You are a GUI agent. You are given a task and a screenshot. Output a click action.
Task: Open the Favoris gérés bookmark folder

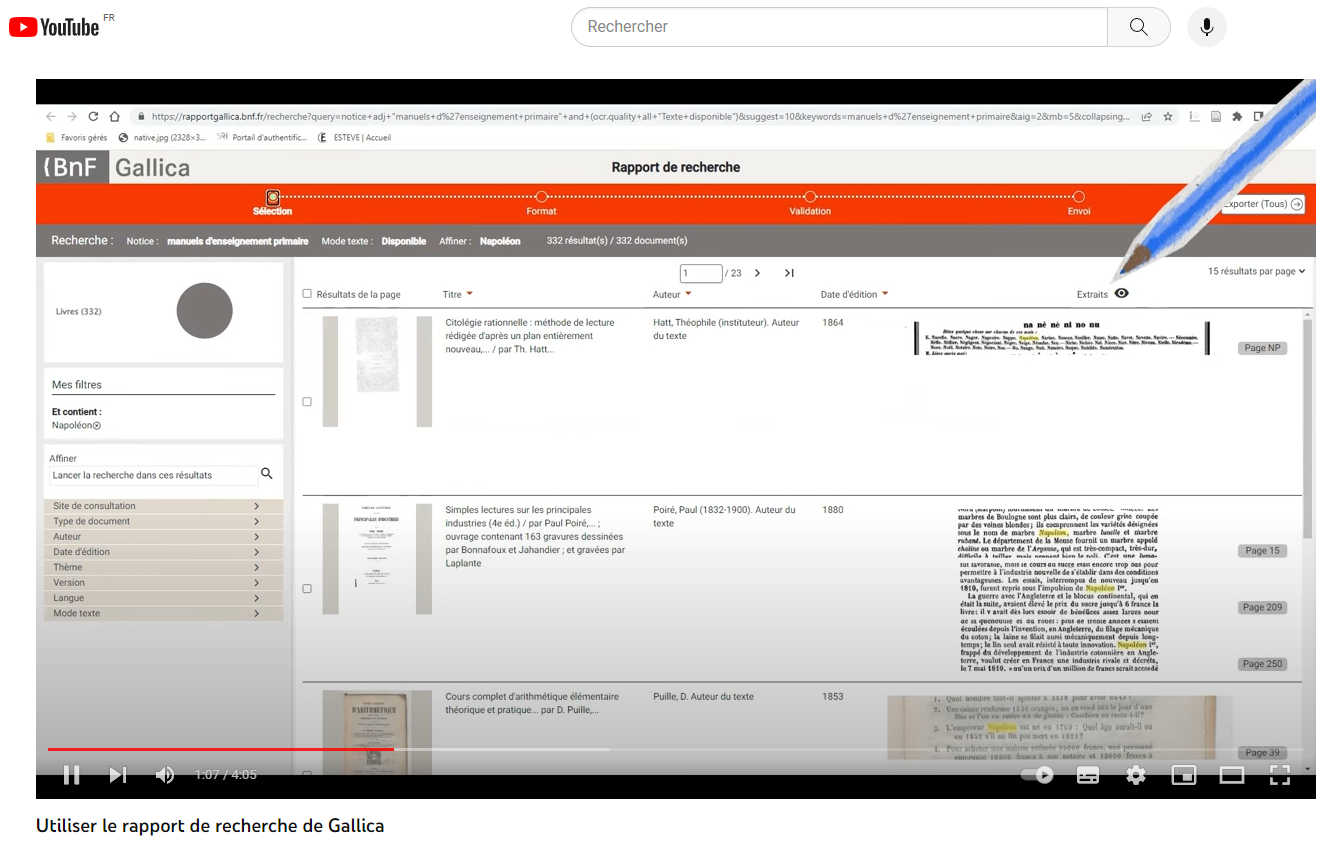(77, 138)
